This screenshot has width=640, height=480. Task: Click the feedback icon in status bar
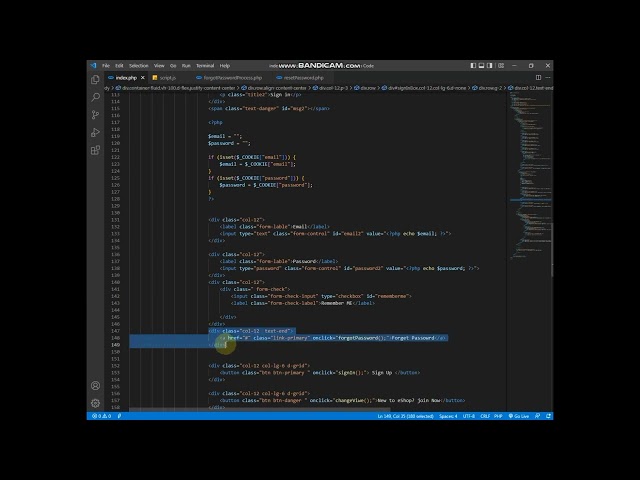[x=538, y=416]
